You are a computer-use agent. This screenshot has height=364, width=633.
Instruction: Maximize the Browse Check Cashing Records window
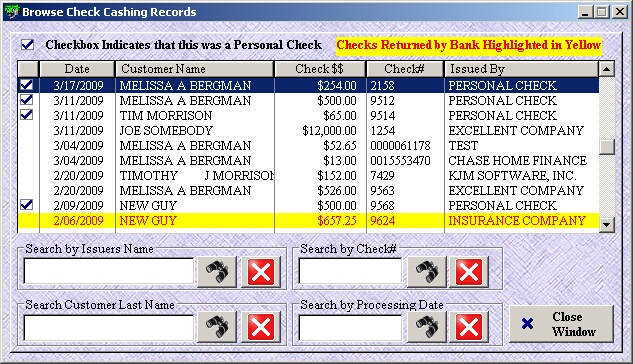602,12
